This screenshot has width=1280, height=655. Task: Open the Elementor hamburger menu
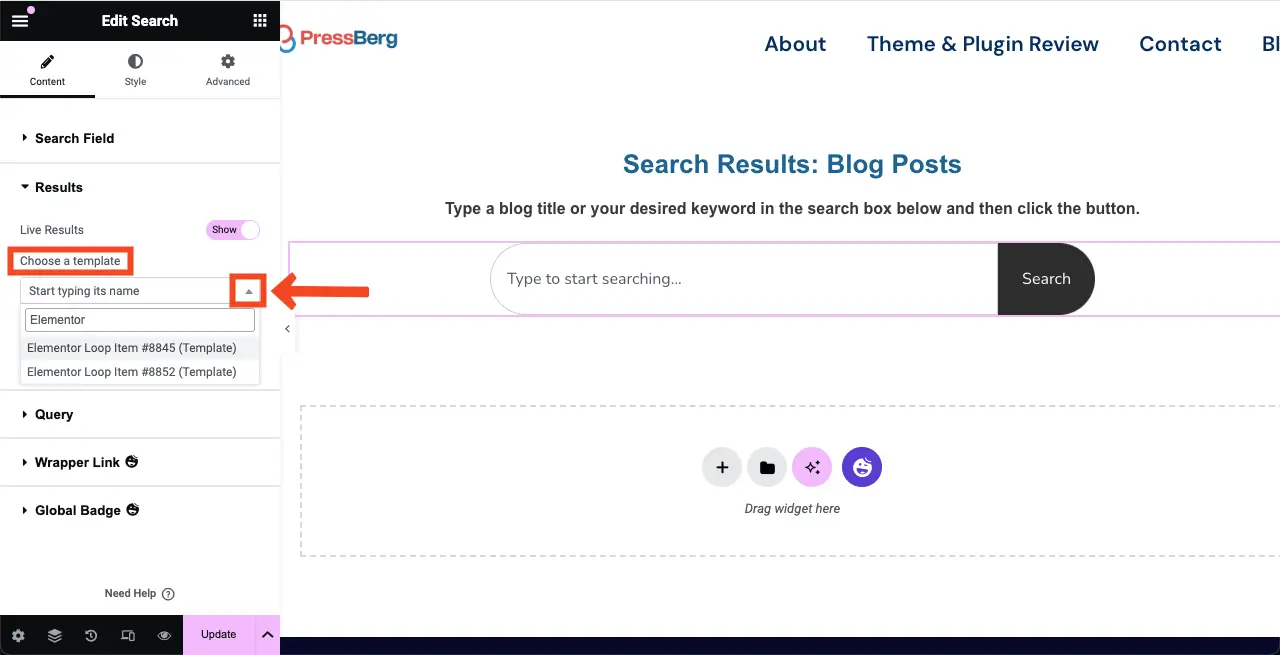pos(20,20)
